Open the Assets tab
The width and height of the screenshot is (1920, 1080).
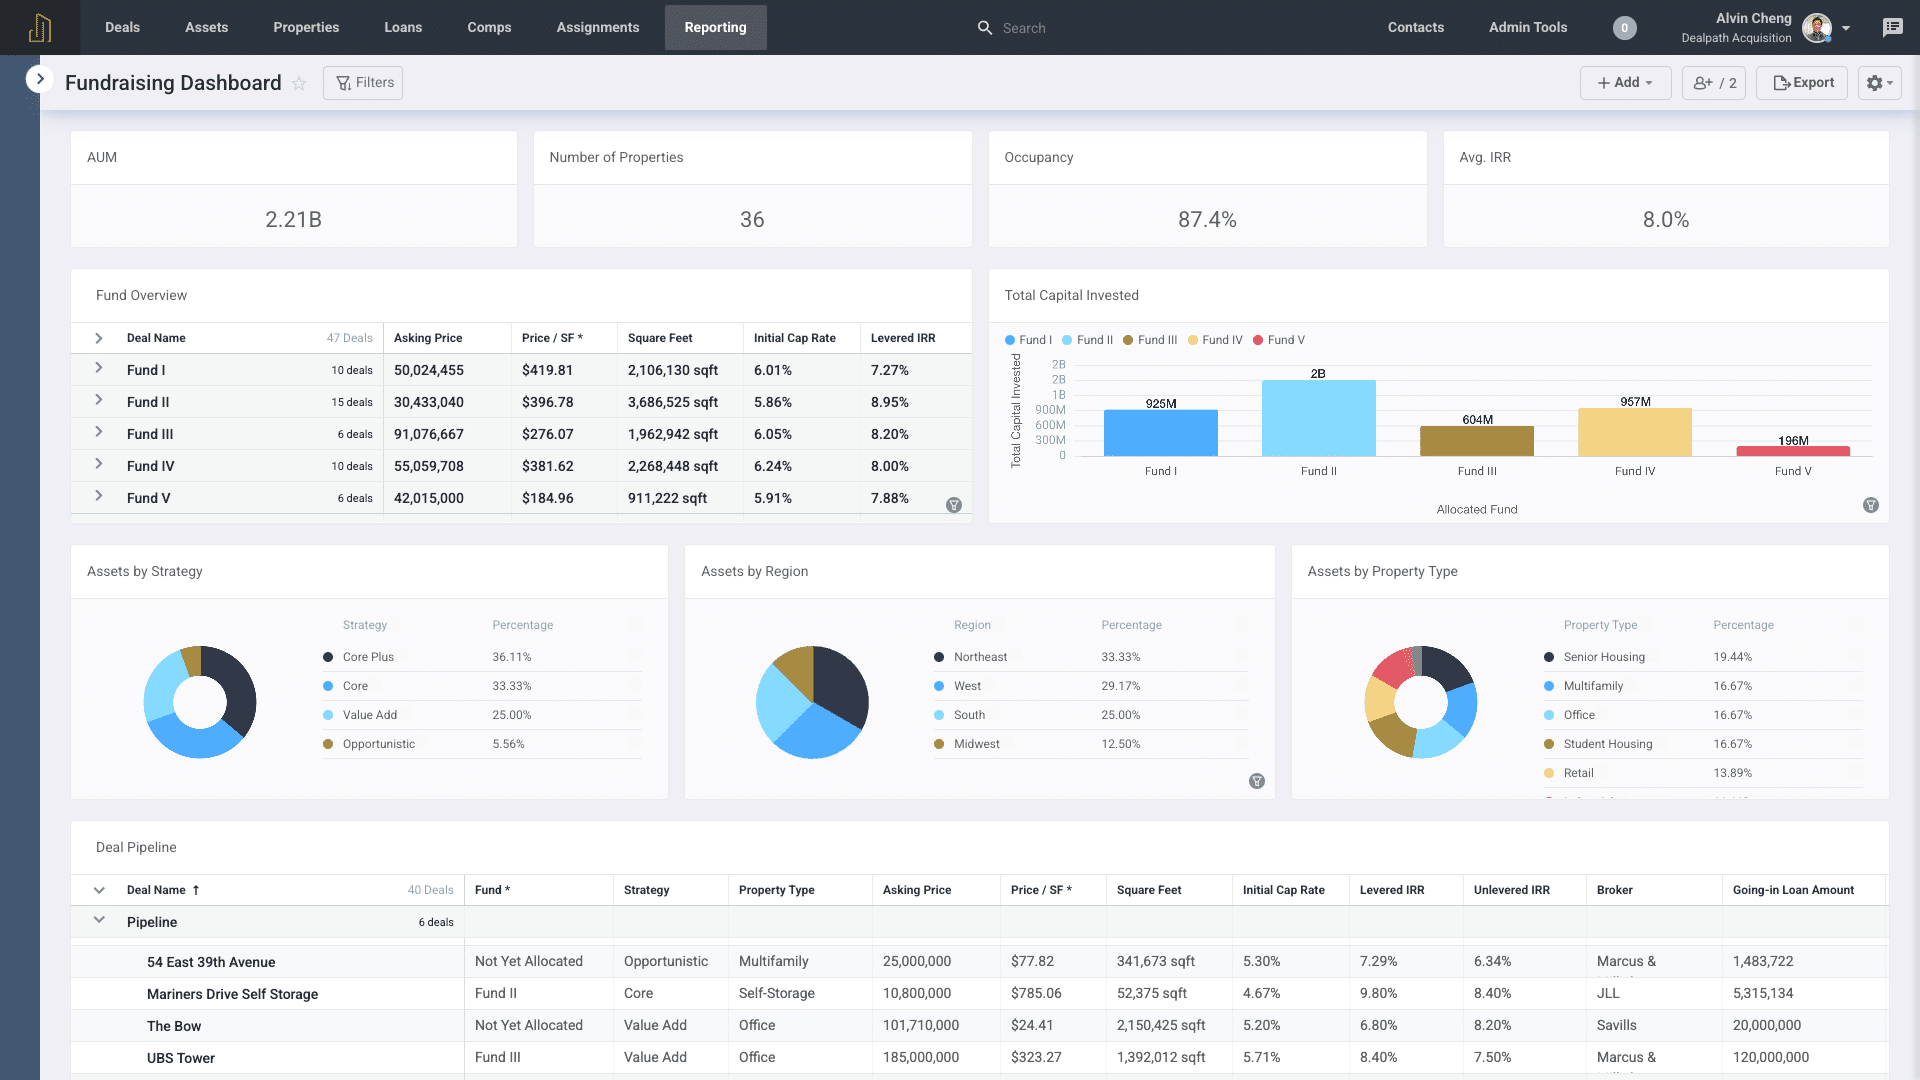[206, 27]
